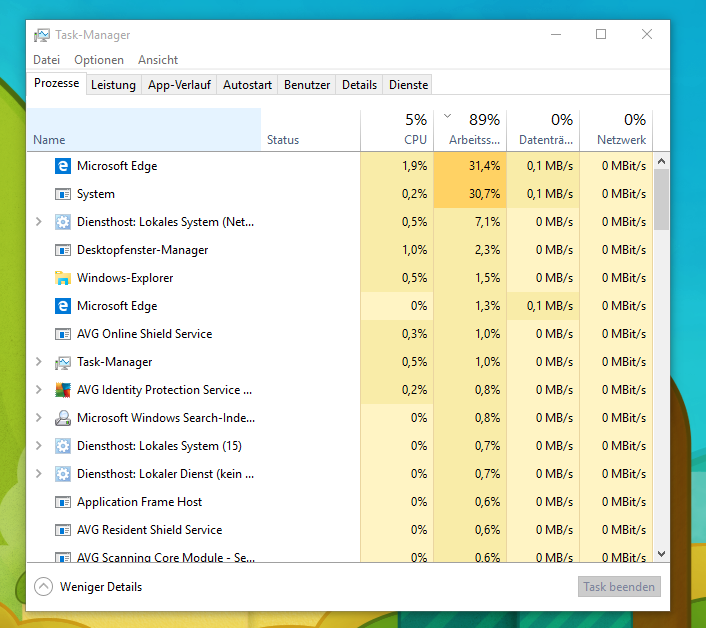The height and width of the screenshot is (628, 706).
Task: Switch to the App-Verlauf tab
Action: coord(179,85)
